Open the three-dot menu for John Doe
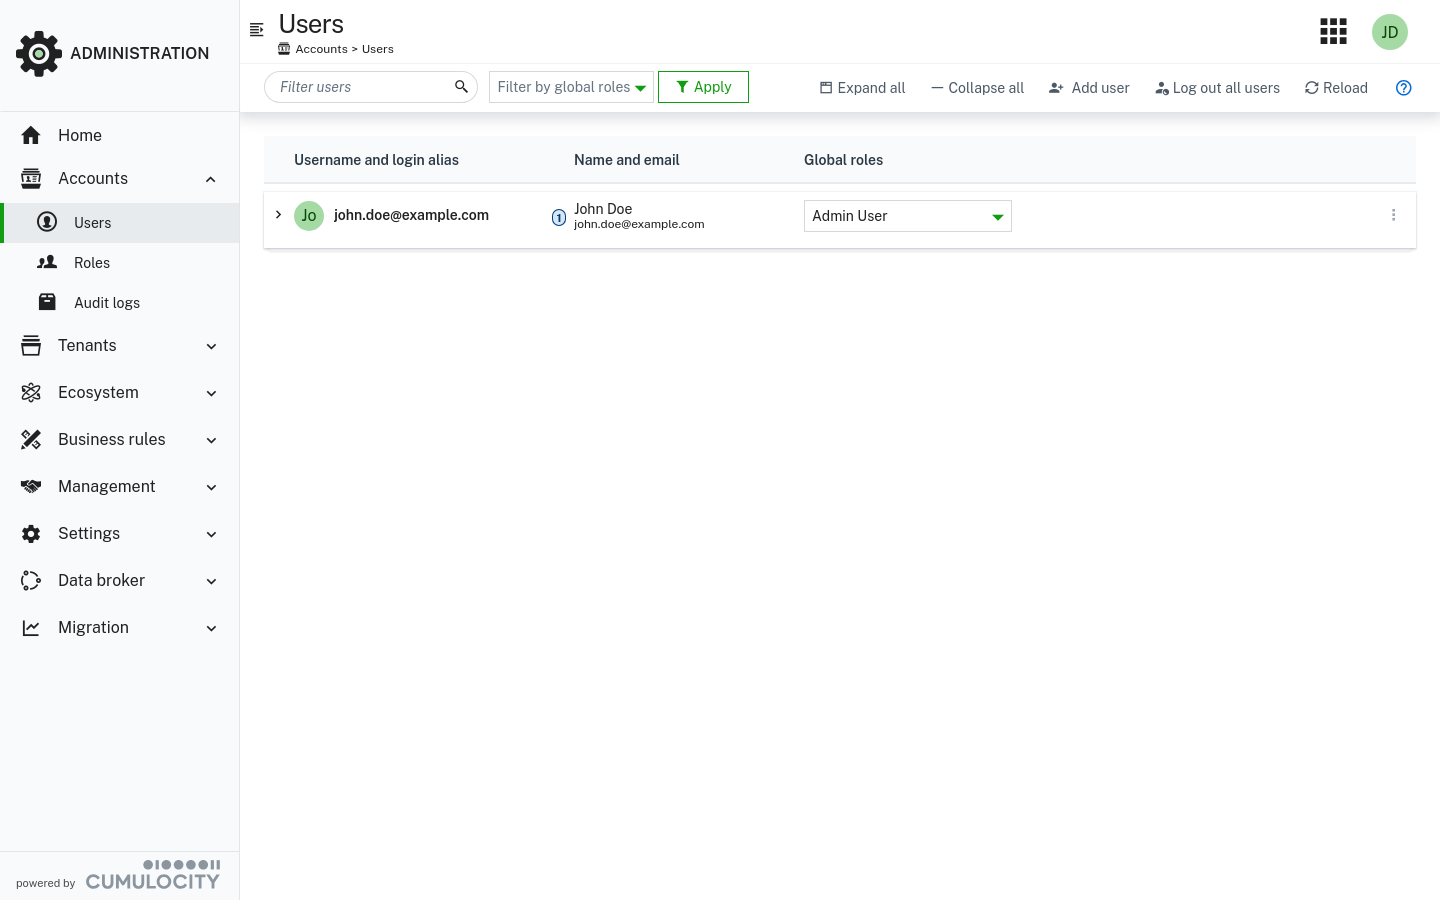 1393,215
